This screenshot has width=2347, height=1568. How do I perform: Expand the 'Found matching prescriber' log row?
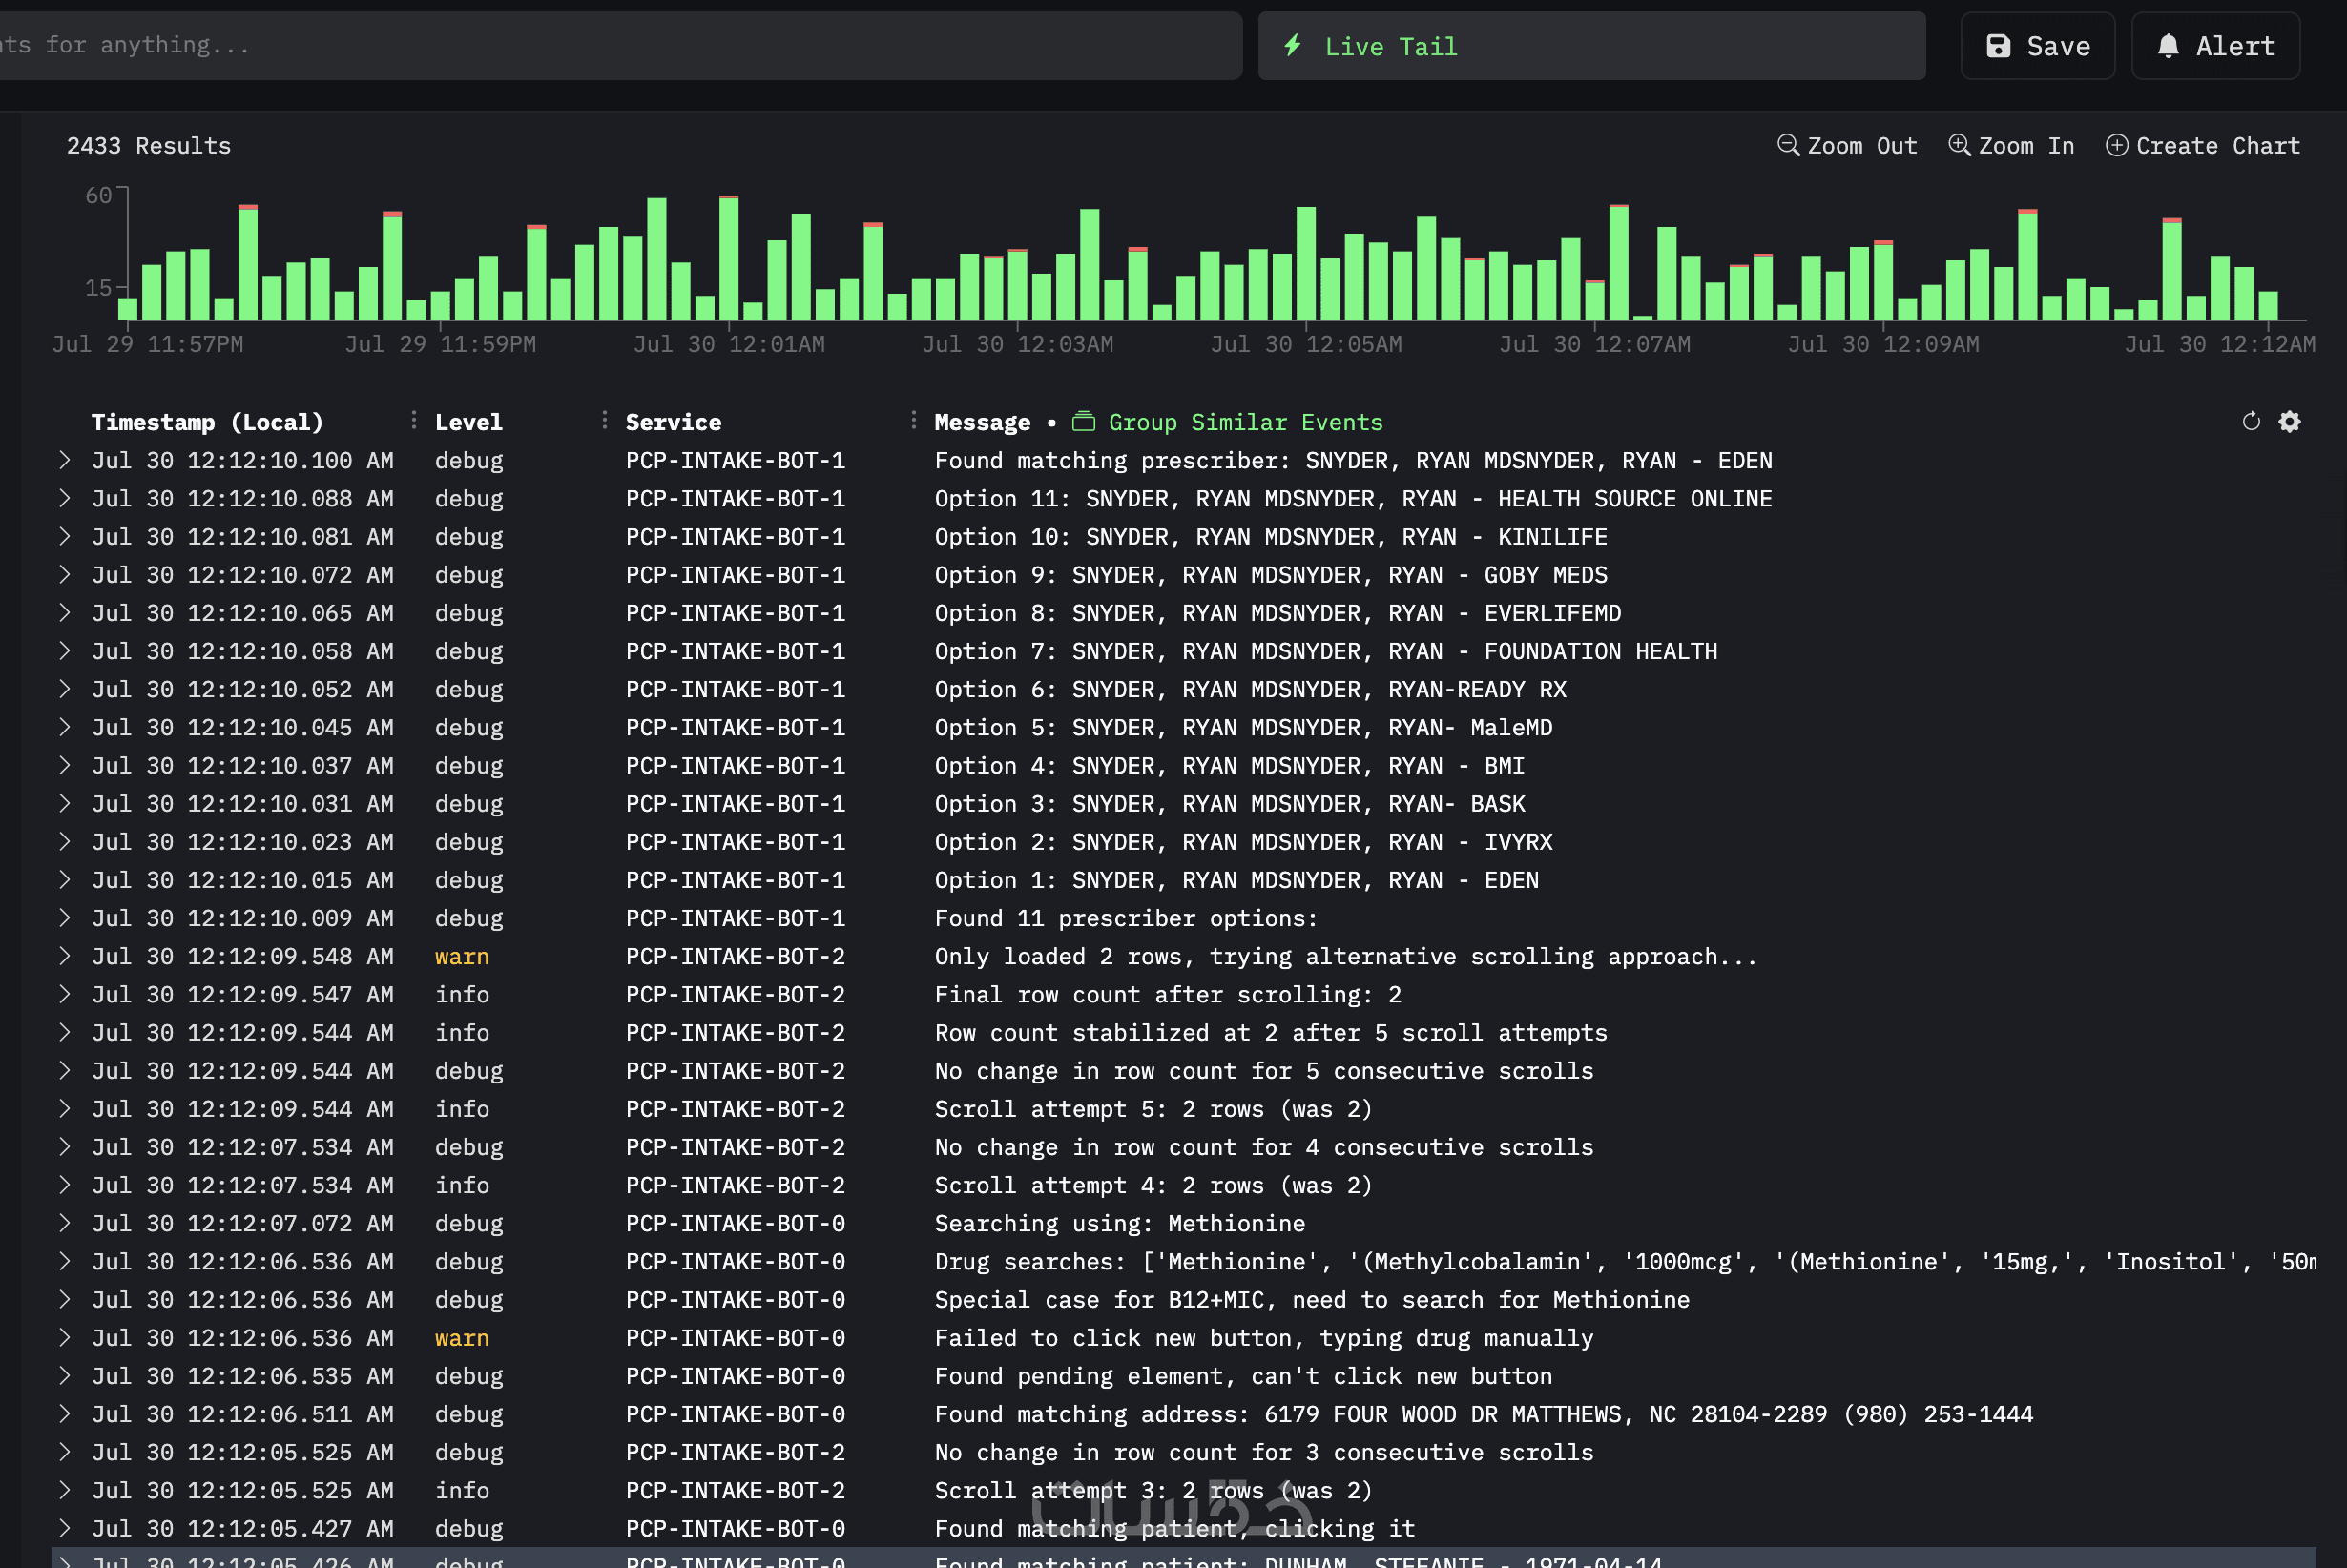coord(65,460)
